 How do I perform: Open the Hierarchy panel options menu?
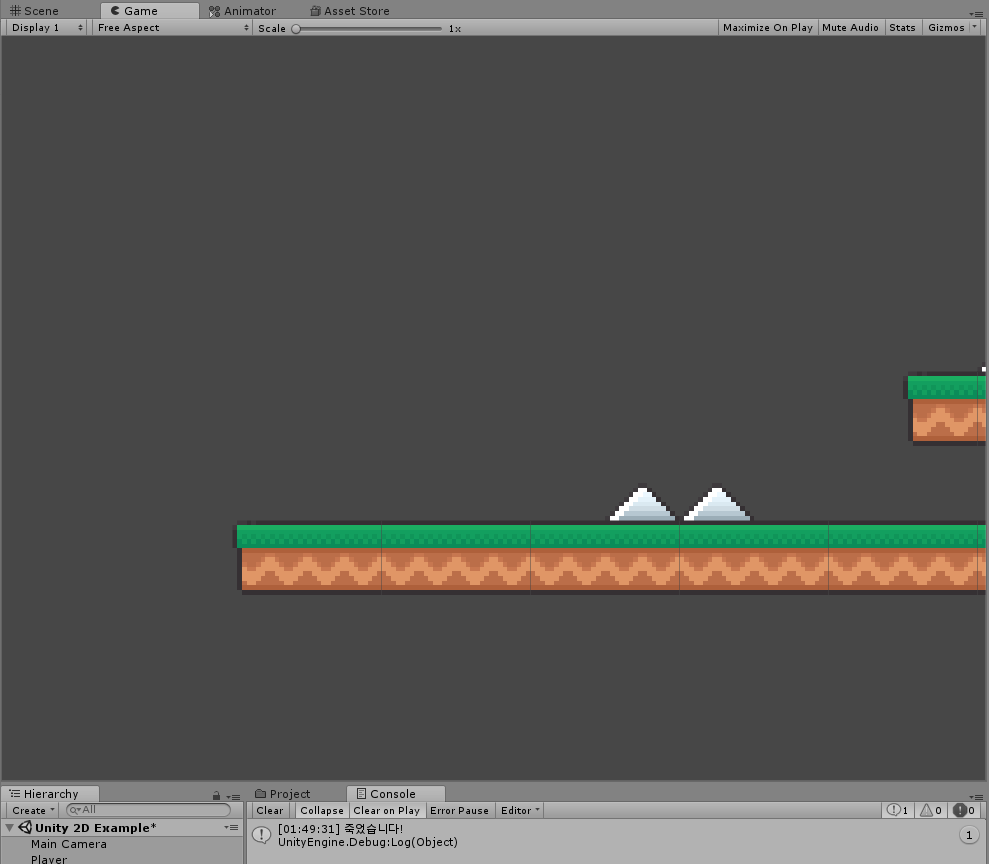pyautogui.click(x=233, y=797)
